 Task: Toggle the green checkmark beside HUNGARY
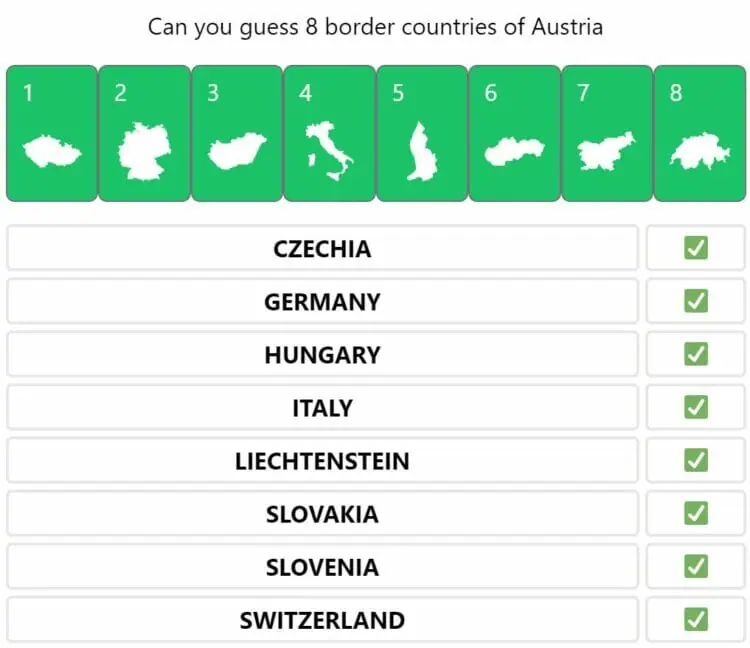(x=696, y=354)
